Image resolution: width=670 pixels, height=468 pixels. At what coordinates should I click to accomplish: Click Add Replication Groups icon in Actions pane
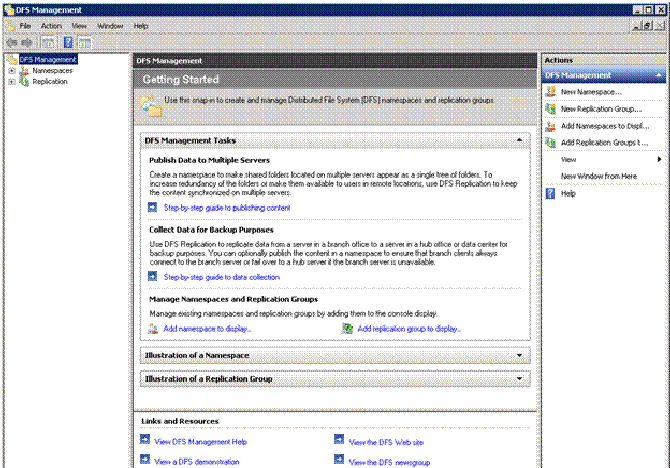point(551,142)
